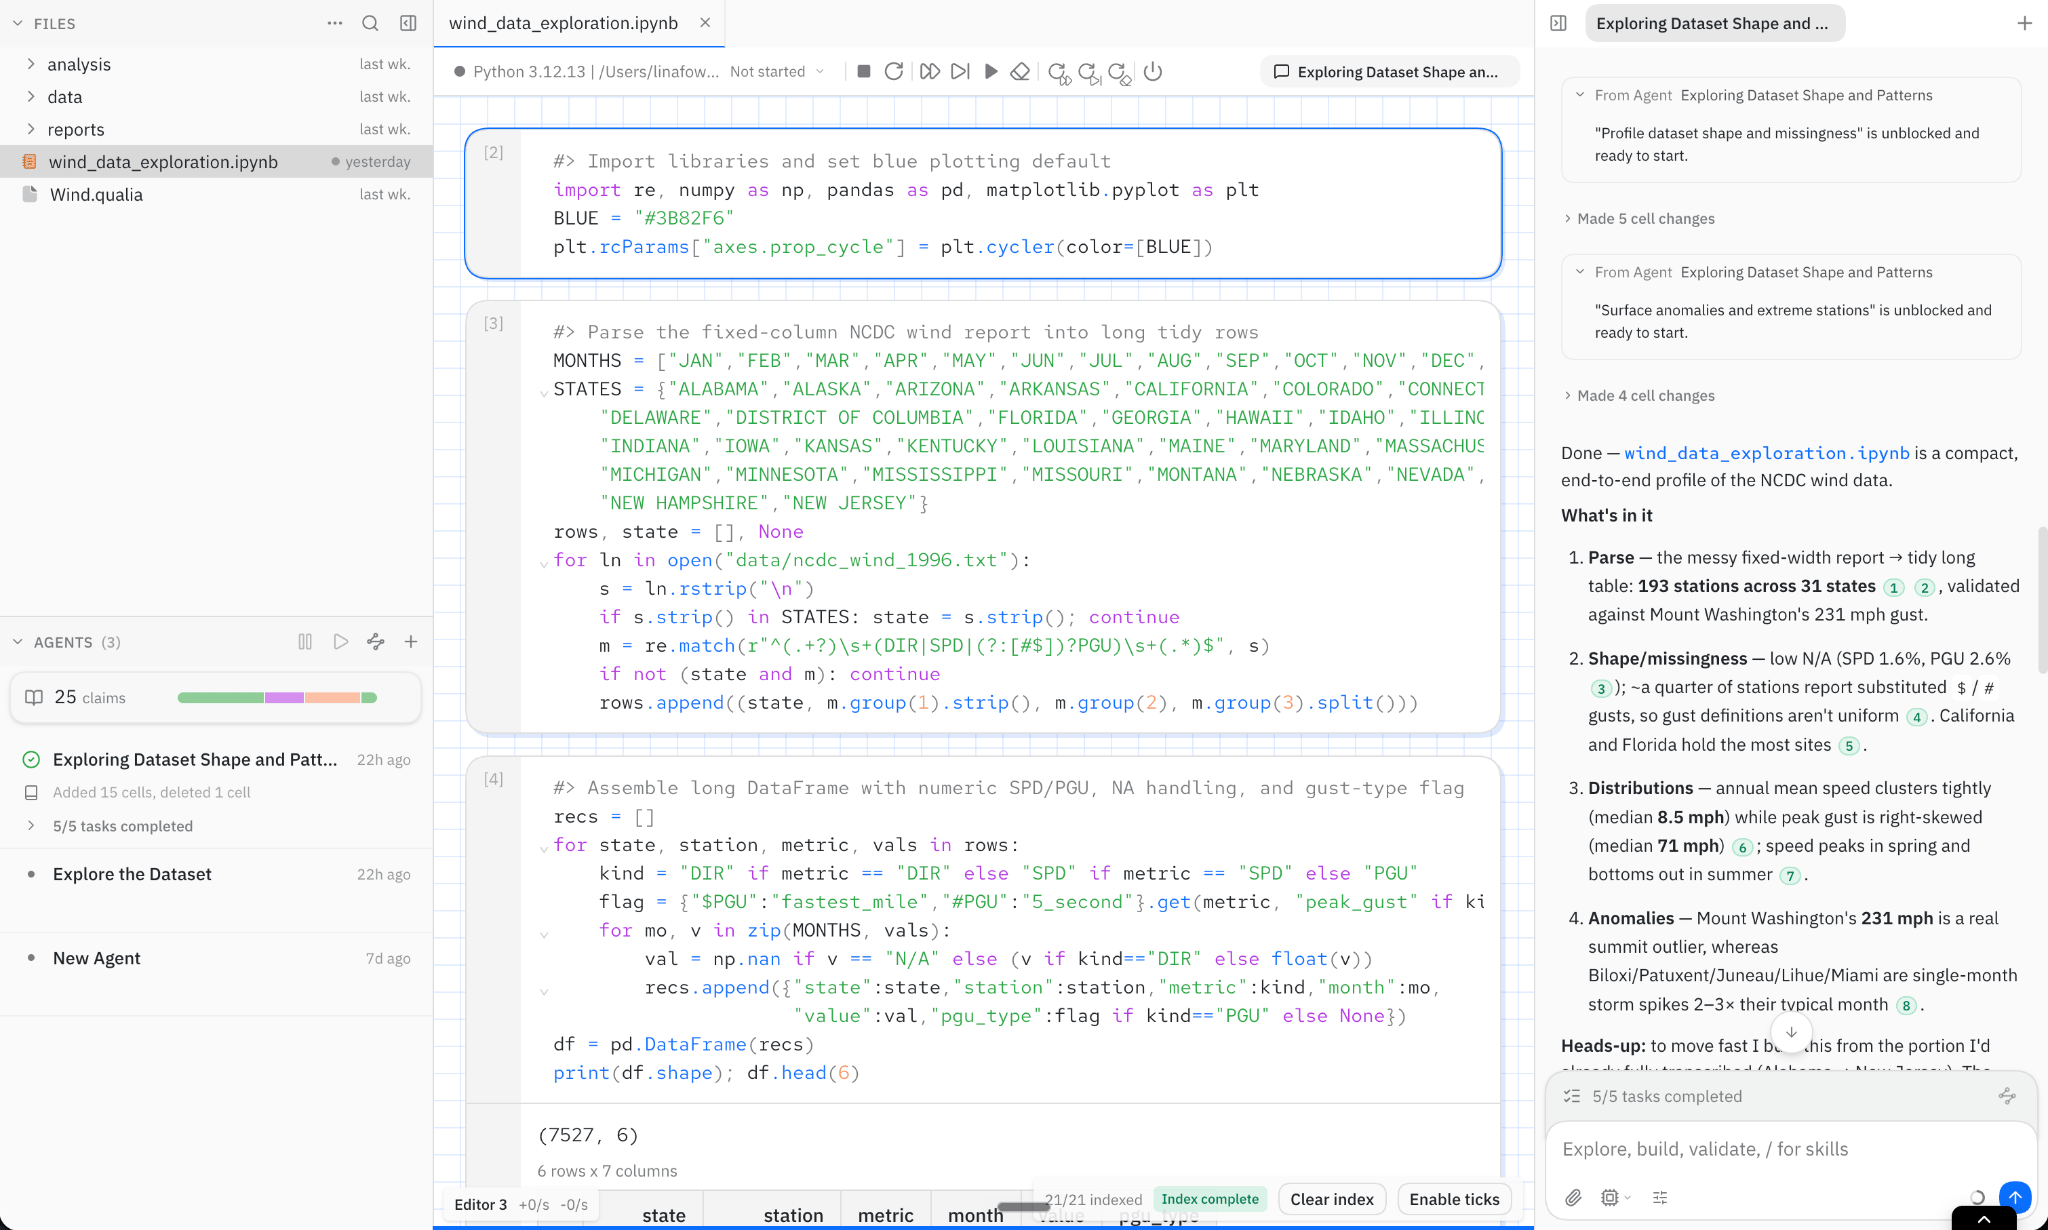The height and width of the screenshot is (1230, 2048).
Task: Run cell and advance with the step icon
Action: [960, 71]
